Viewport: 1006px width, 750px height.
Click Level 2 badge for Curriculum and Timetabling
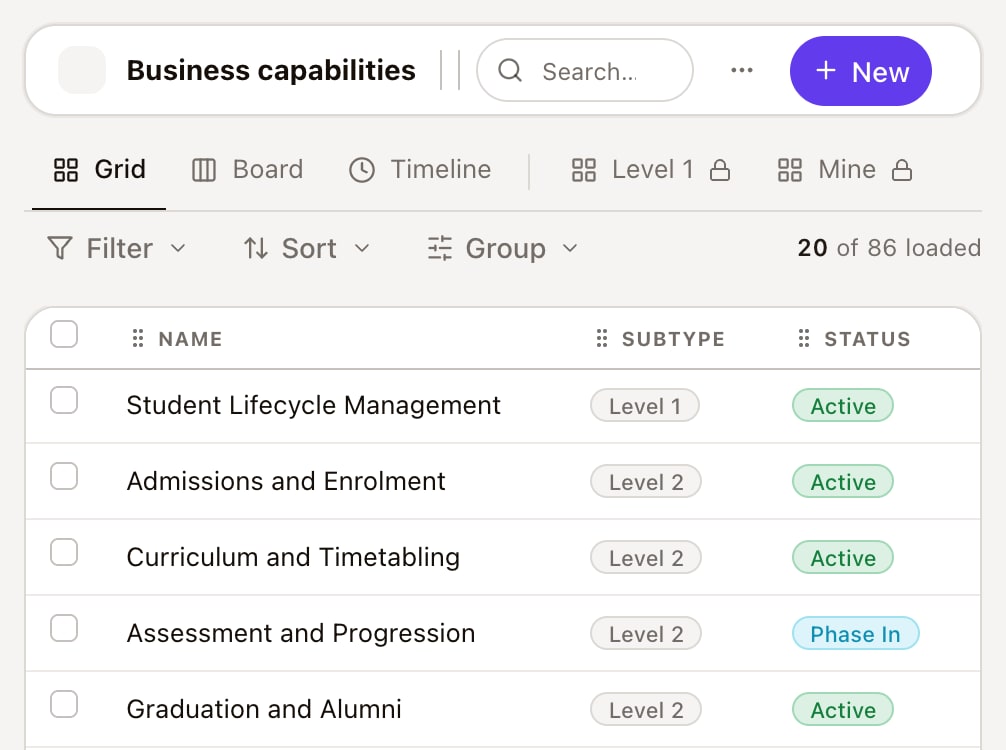646,558
